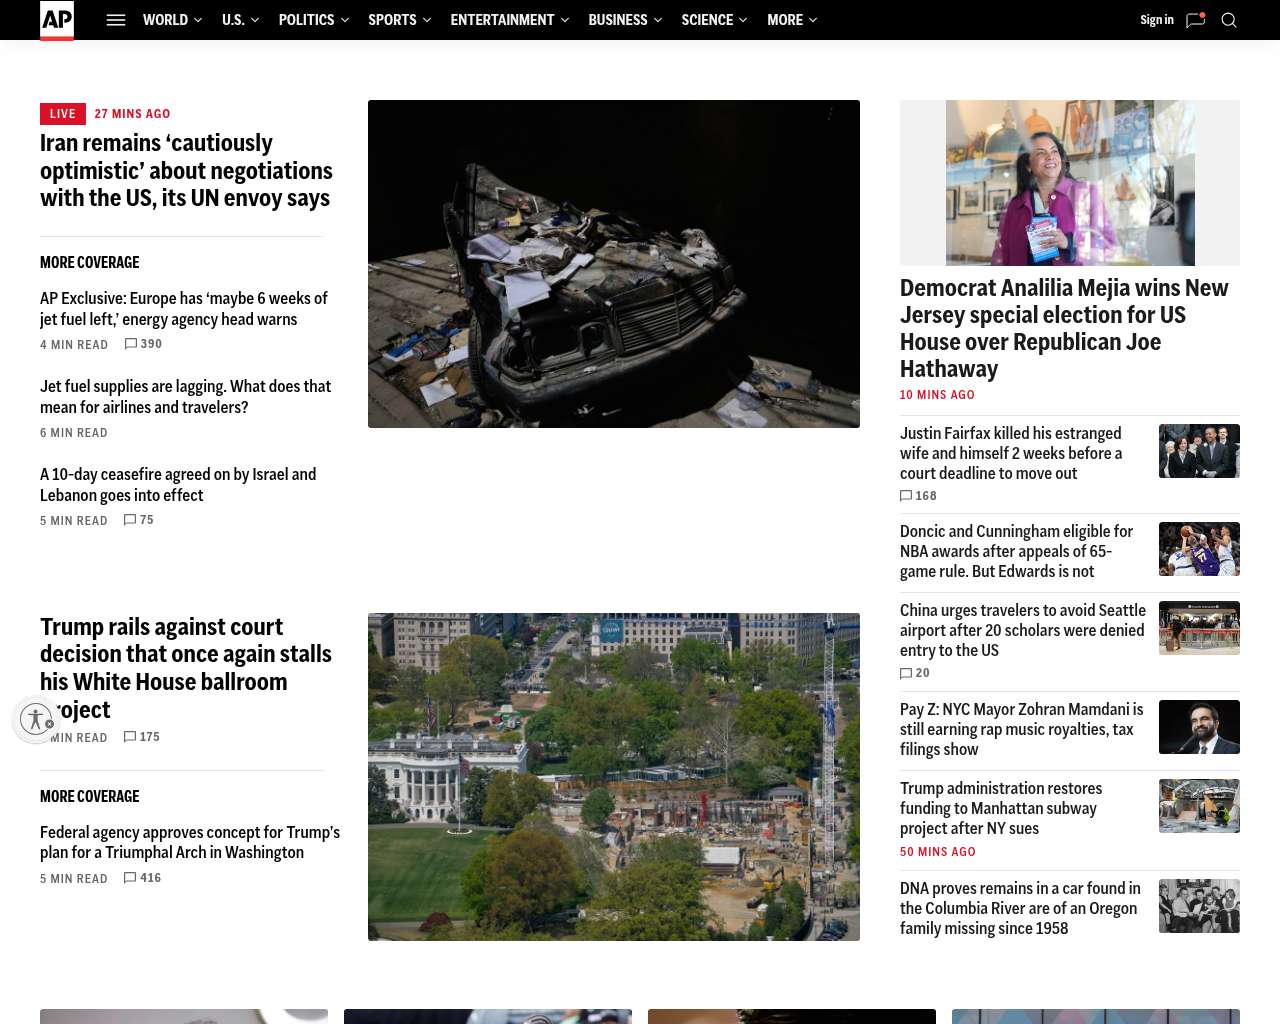Click the '50 MINS AGO' timestamp
1280x1024 pixels.
coord(938,852)
